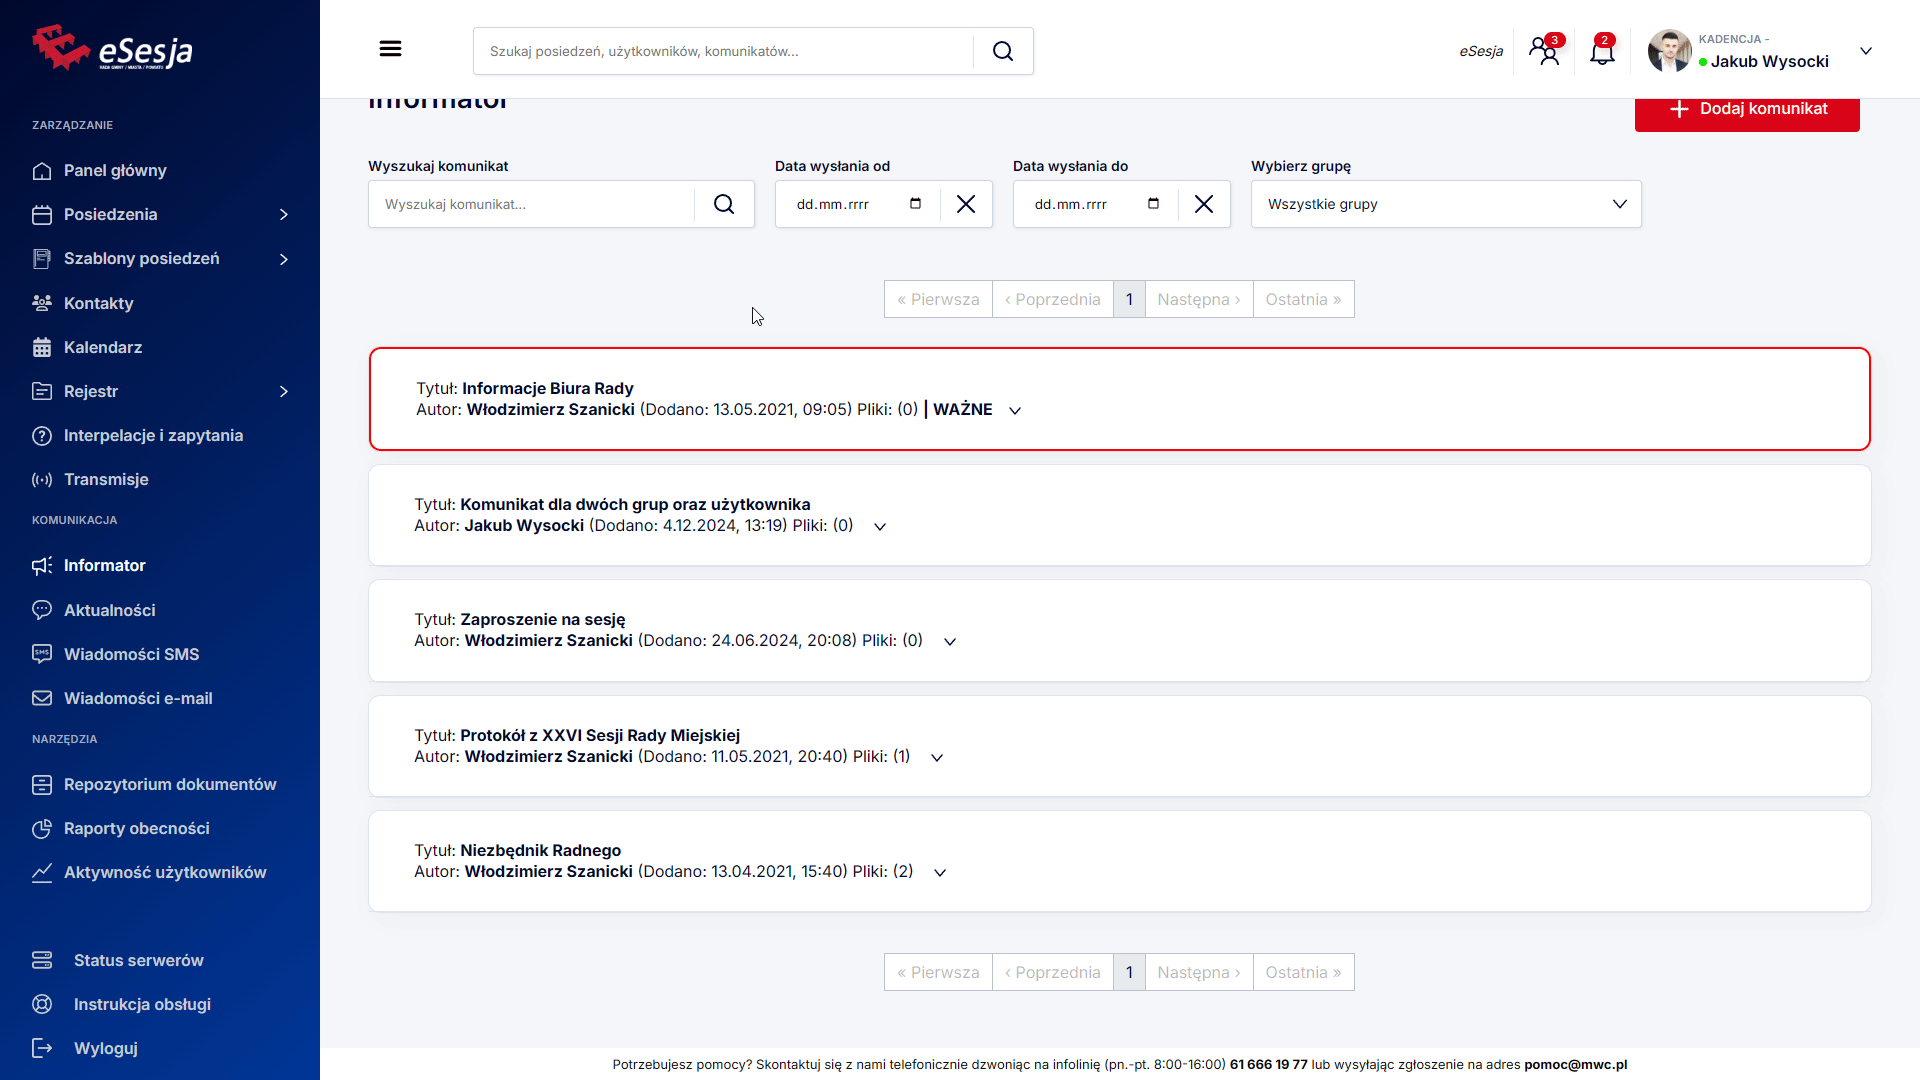Open Wiadomości SMS in the sidebar
This screenshot has height=1080, width=1920.
click(132, 654)
